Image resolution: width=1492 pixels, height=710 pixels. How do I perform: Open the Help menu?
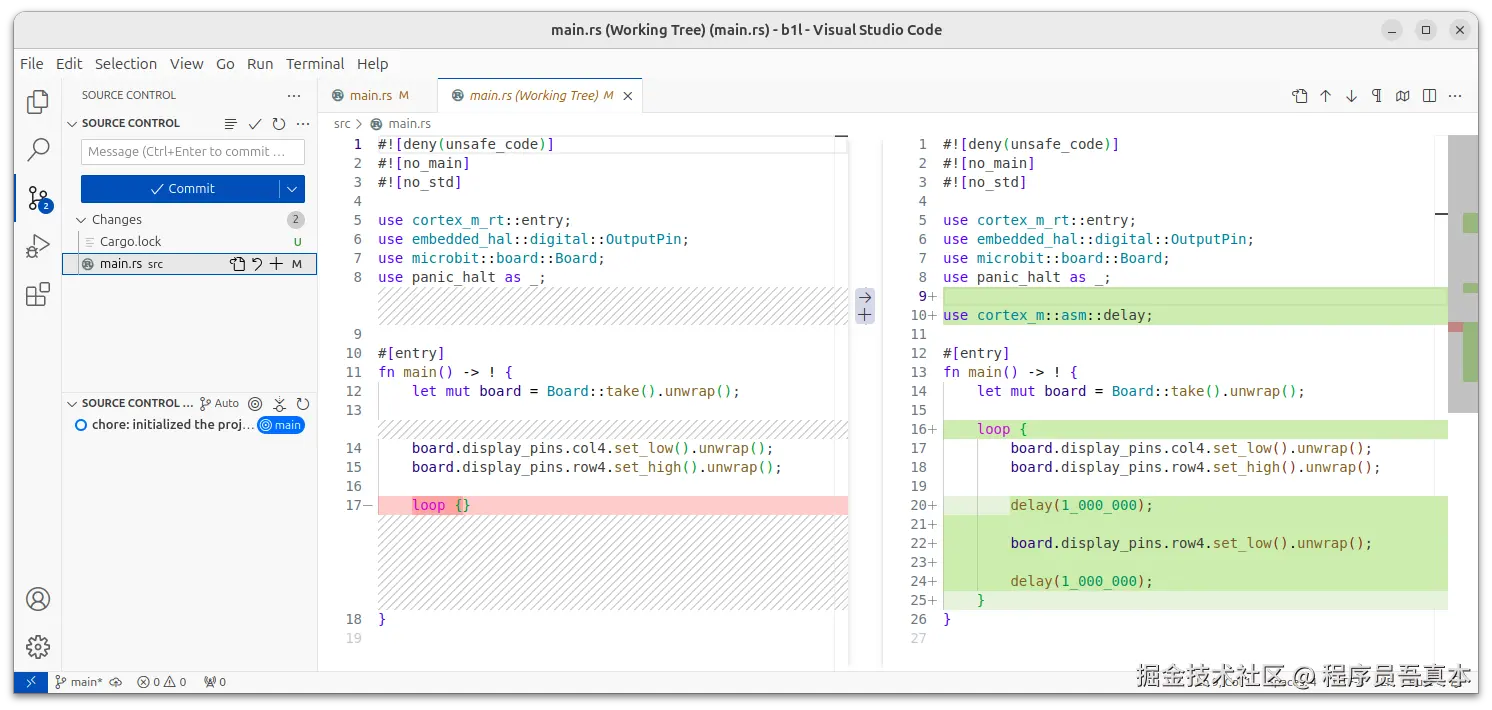(372, 64)
